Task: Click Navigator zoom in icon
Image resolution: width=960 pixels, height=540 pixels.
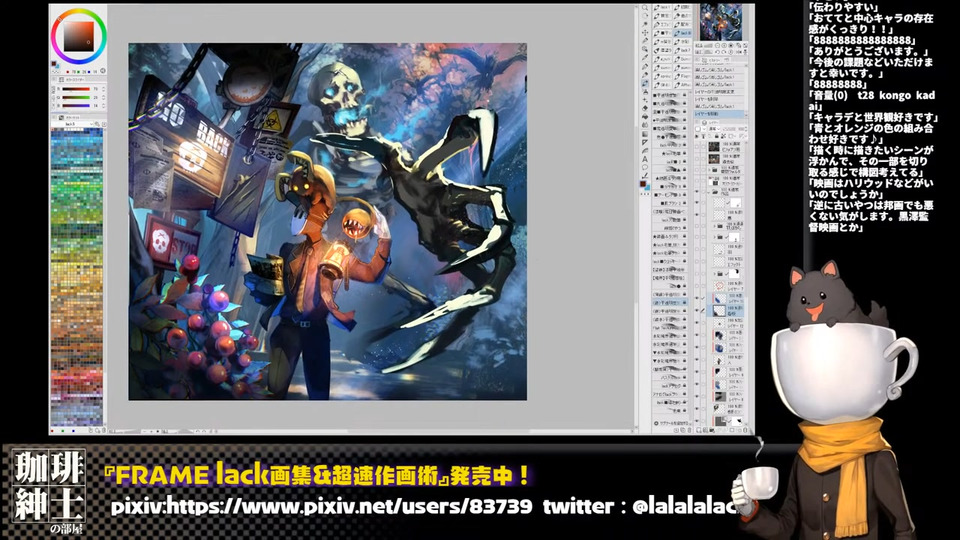Action: click(724, 45)
